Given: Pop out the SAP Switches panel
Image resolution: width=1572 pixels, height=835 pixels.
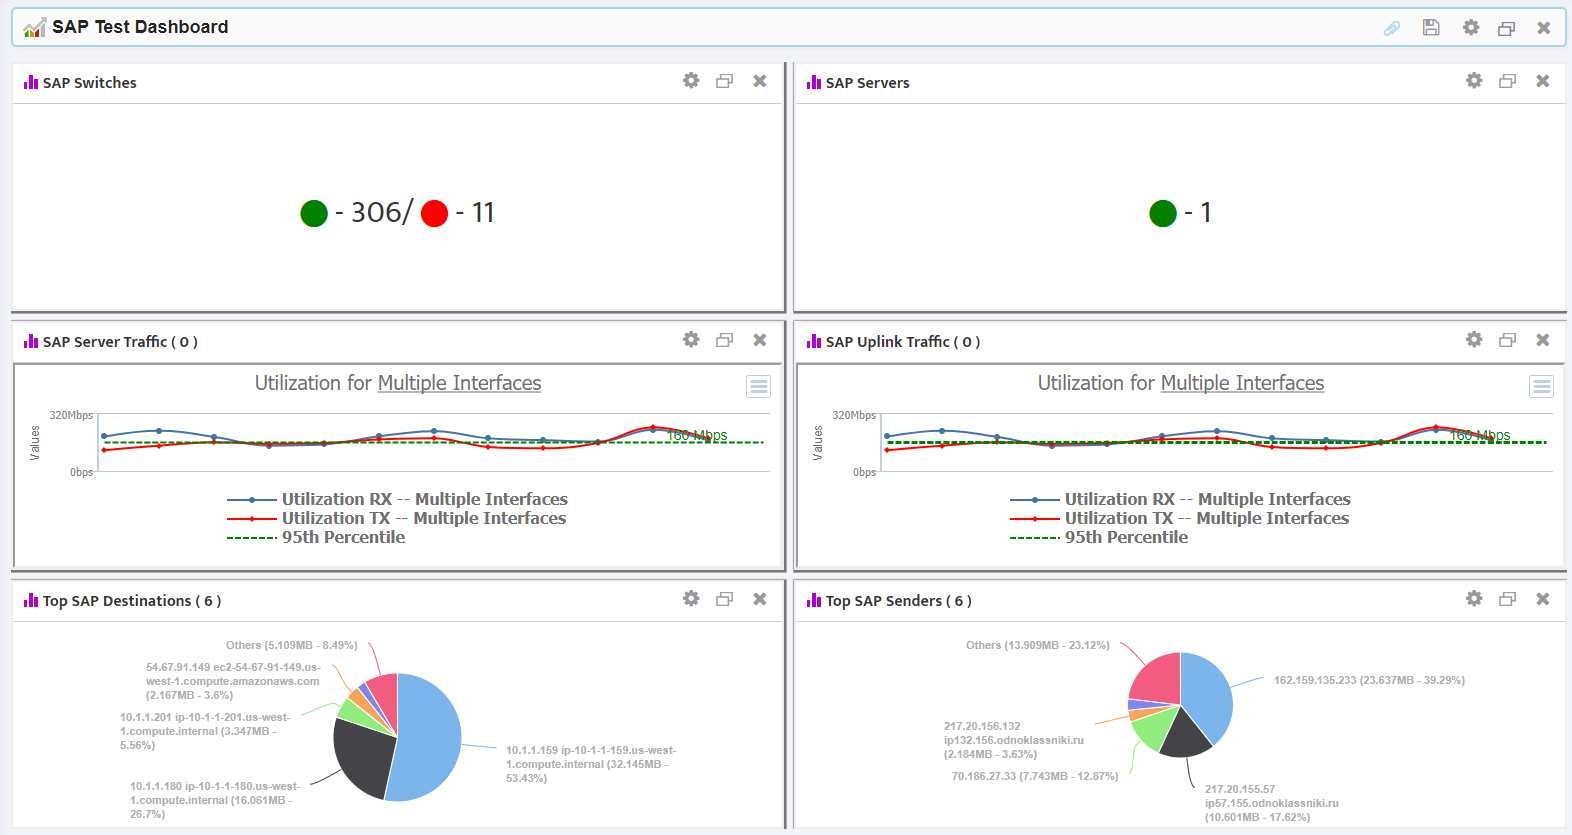Looking at the screenshot, I should pyautogui.click(x=725, y=81).
